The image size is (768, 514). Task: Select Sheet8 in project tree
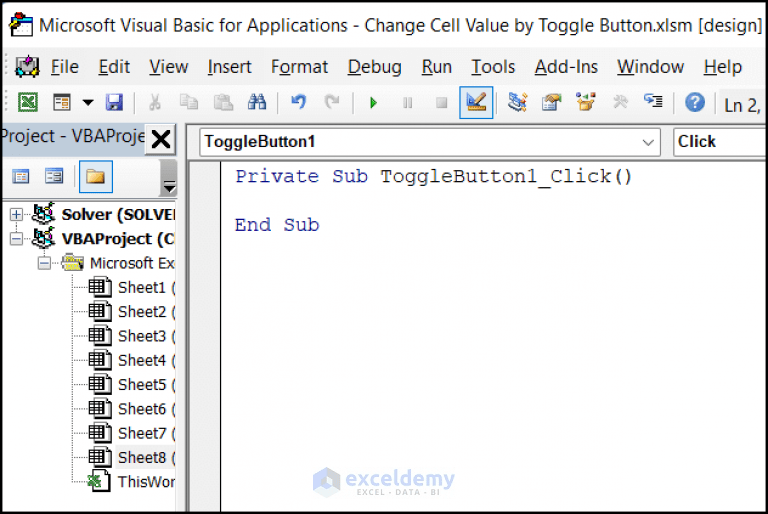(x=146, y=457)
